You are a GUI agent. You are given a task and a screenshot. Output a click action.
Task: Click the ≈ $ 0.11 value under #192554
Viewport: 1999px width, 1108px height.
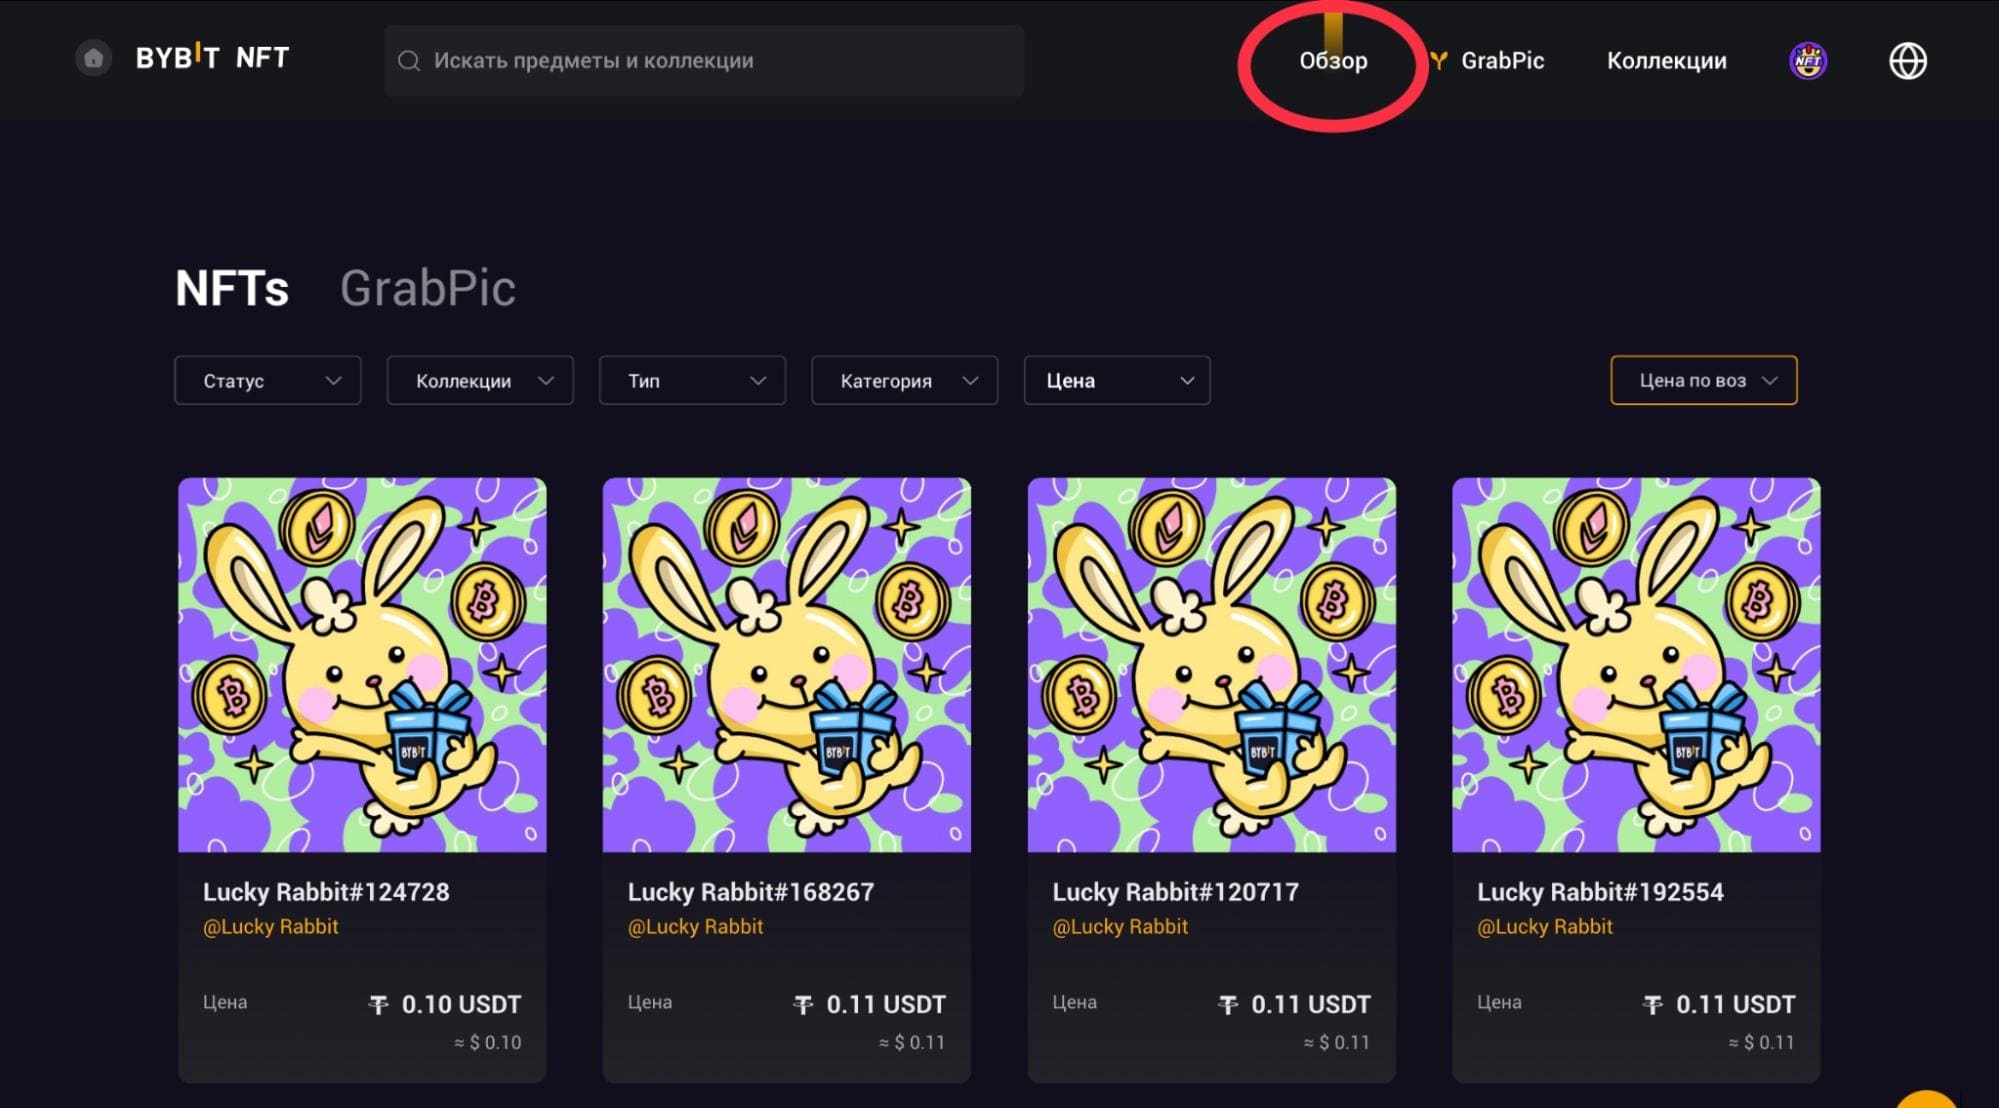click(1761, 1042)
